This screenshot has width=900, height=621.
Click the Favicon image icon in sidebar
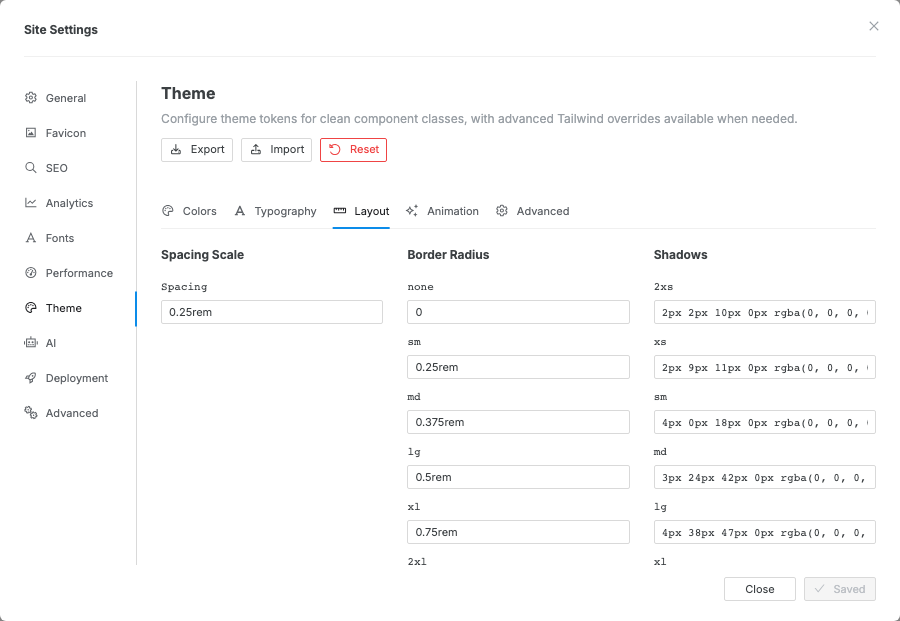click(x=30, y=133)
